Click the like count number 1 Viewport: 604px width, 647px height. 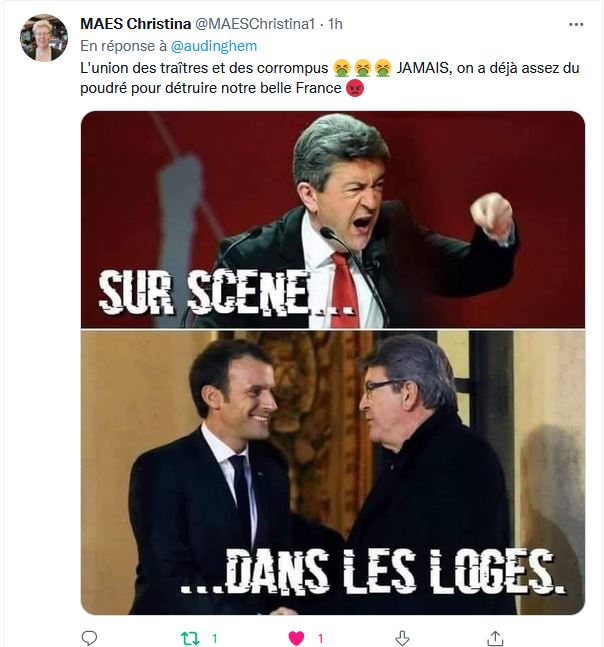320,637
